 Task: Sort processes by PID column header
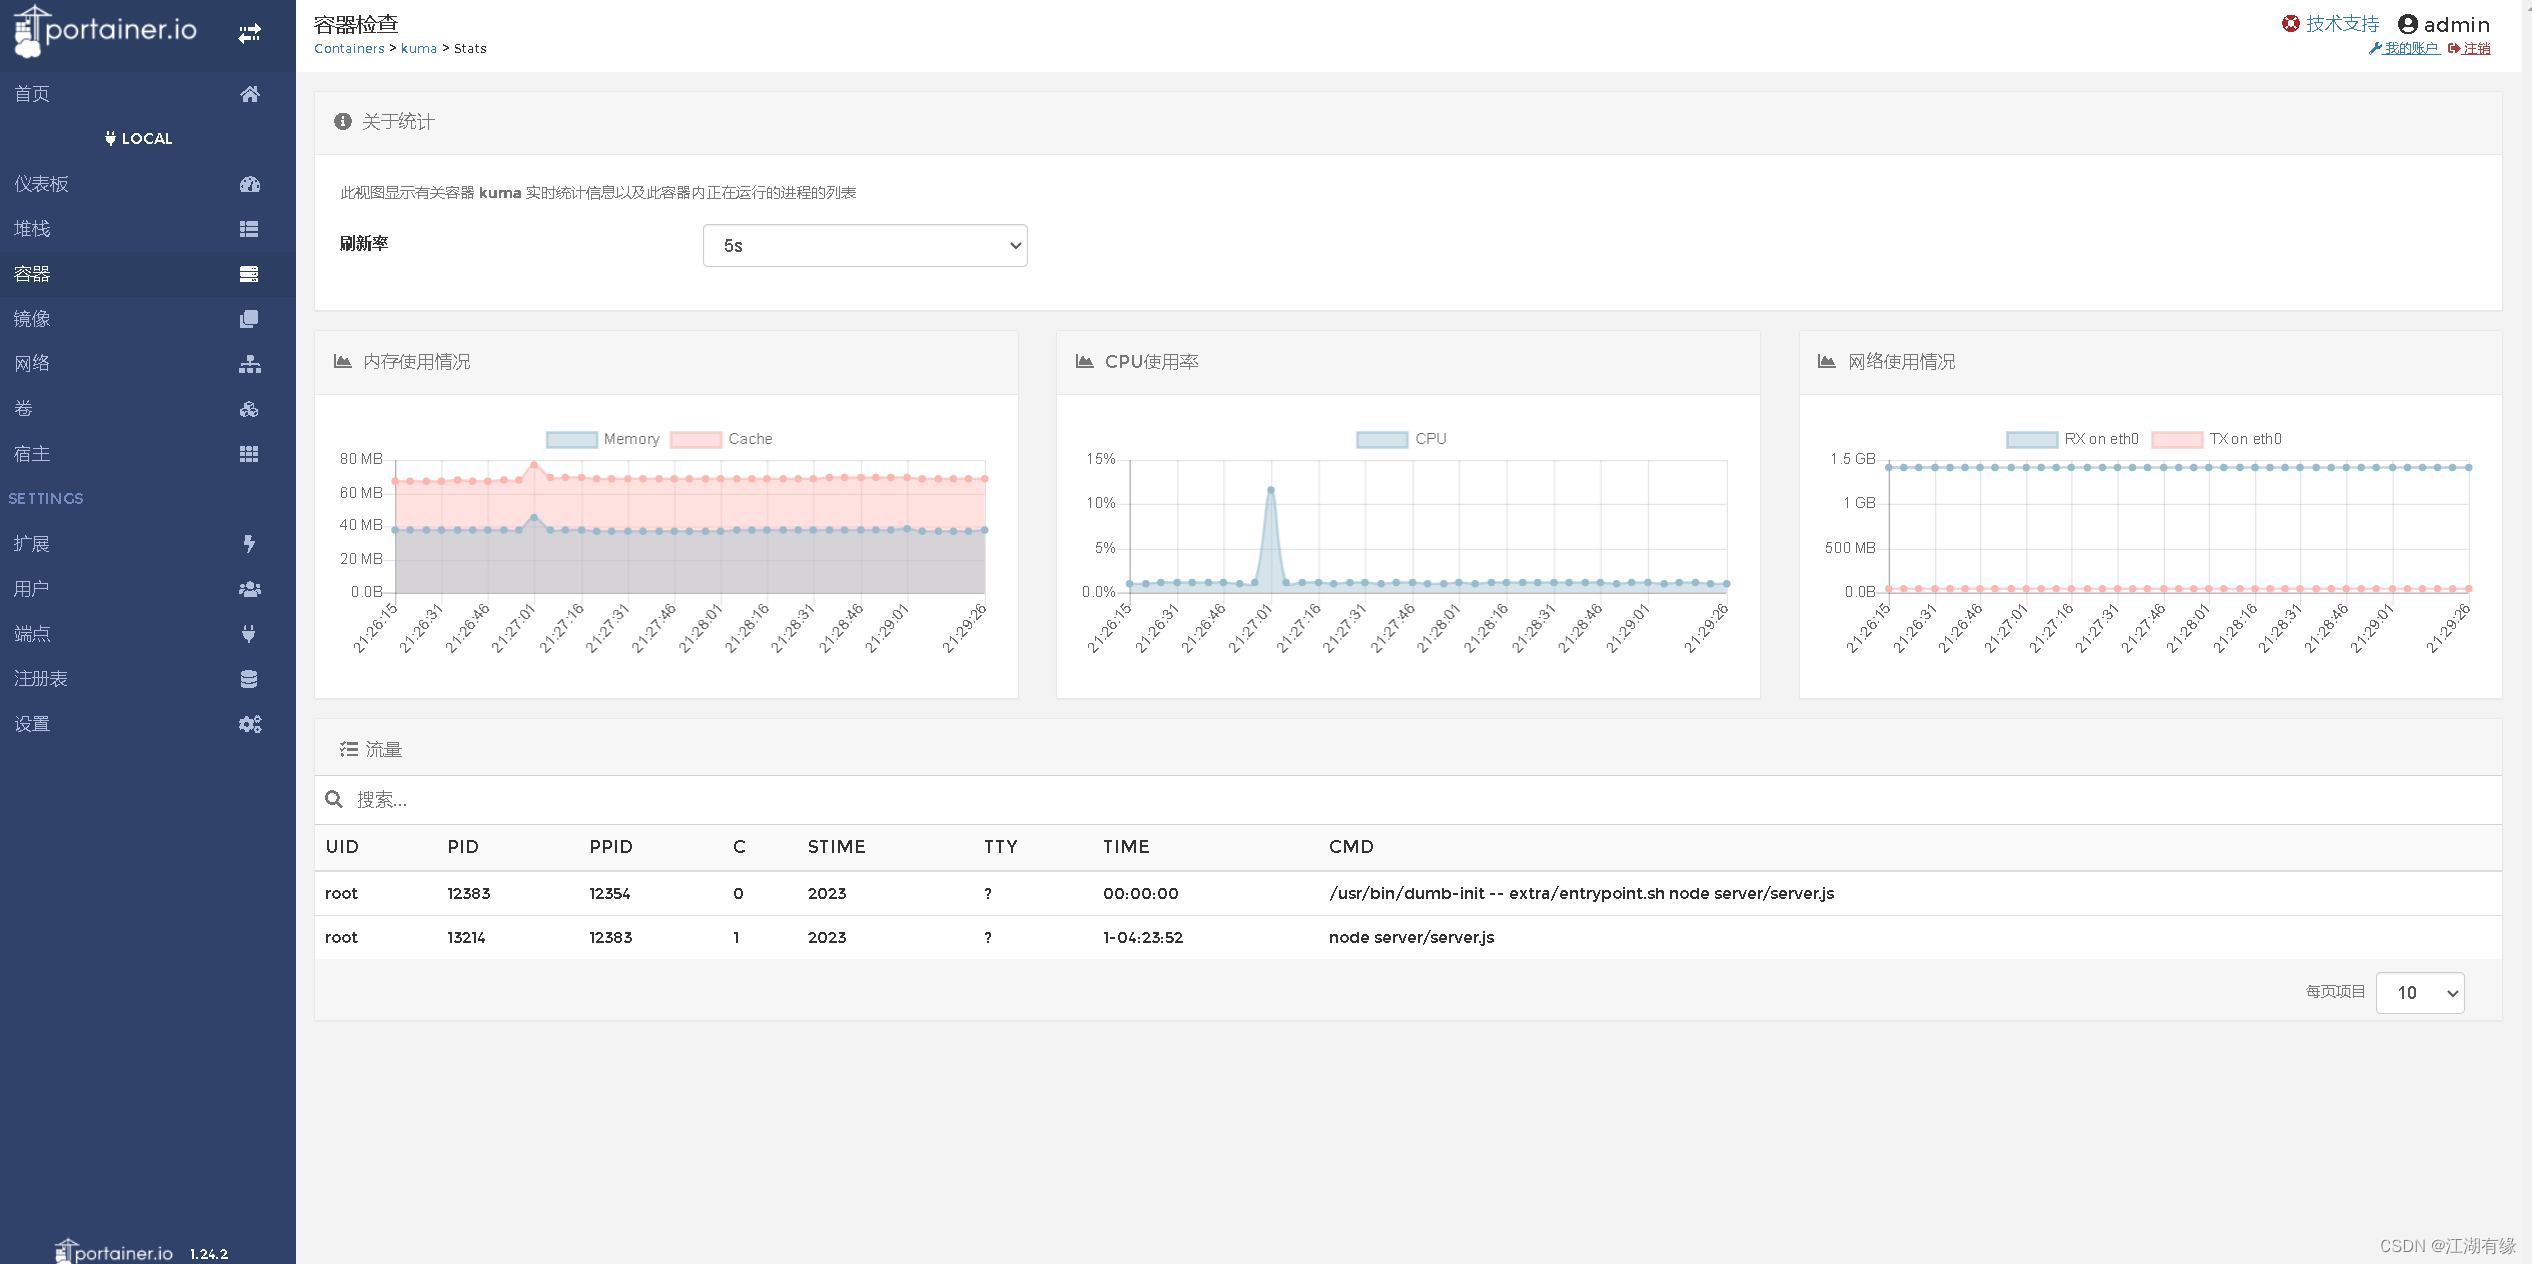click(x=463, y=847)
